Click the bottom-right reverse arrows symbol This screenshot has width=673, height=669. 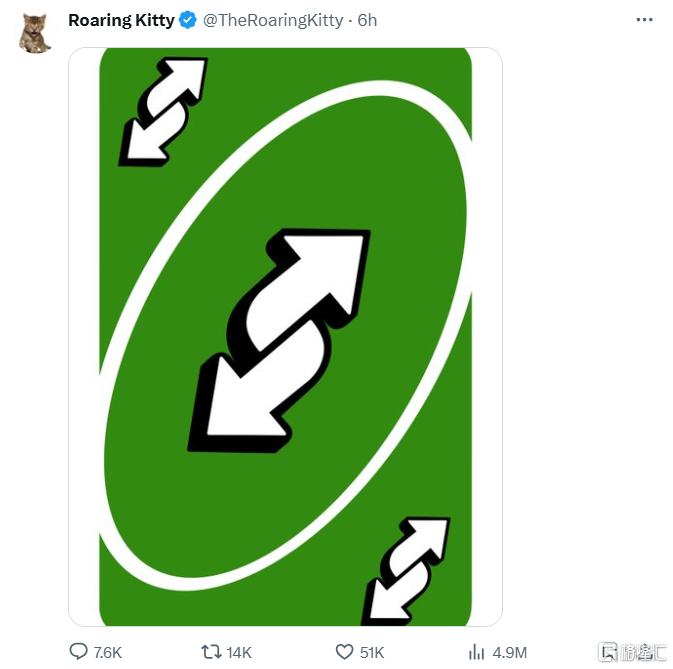click(405, 571)
